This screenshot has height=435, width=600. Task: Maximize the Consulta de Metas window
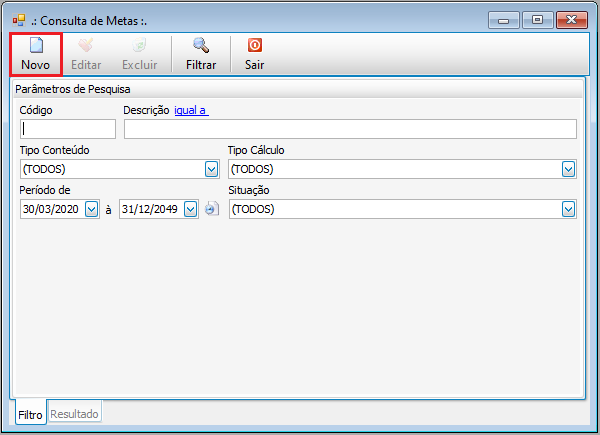[x=537, y=20]
